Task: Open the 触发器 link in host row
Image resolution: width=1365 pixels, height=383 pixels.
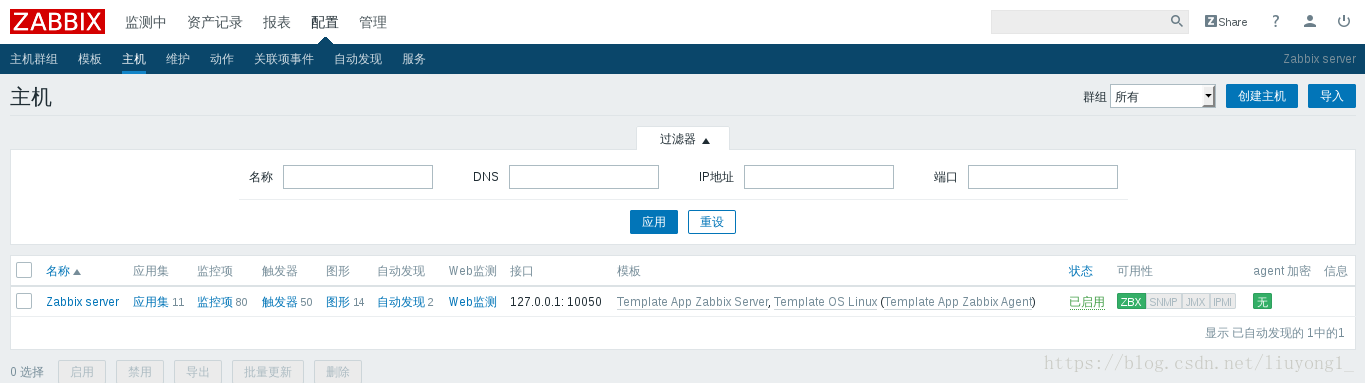Action: (280, 302)
